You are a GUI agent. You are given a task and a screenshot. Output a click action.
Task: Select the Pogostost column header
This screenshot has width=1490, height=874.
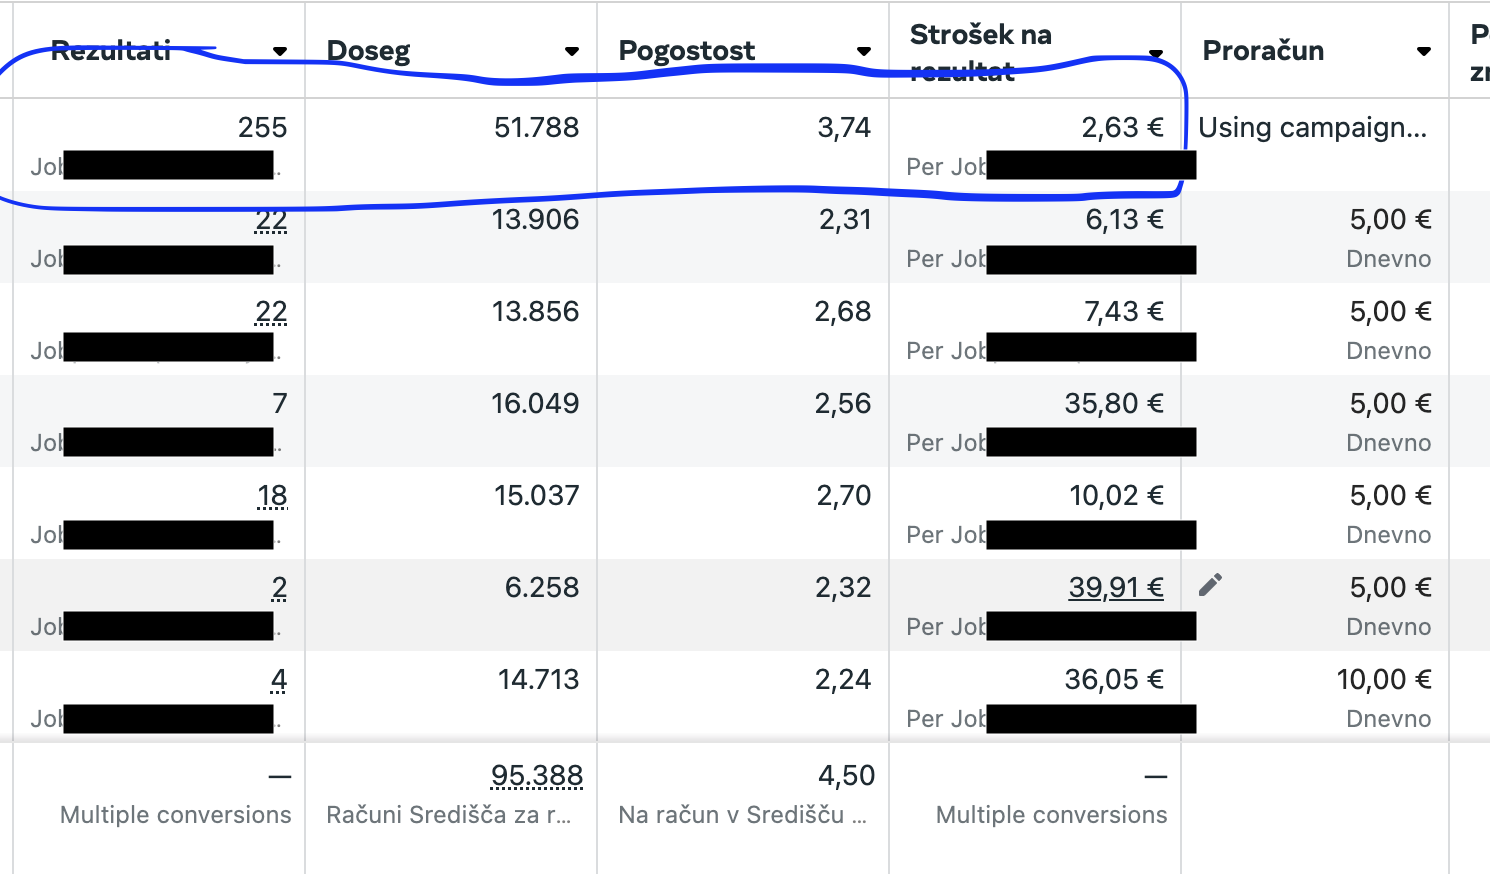pyautogui.click(x=687, y=51)
